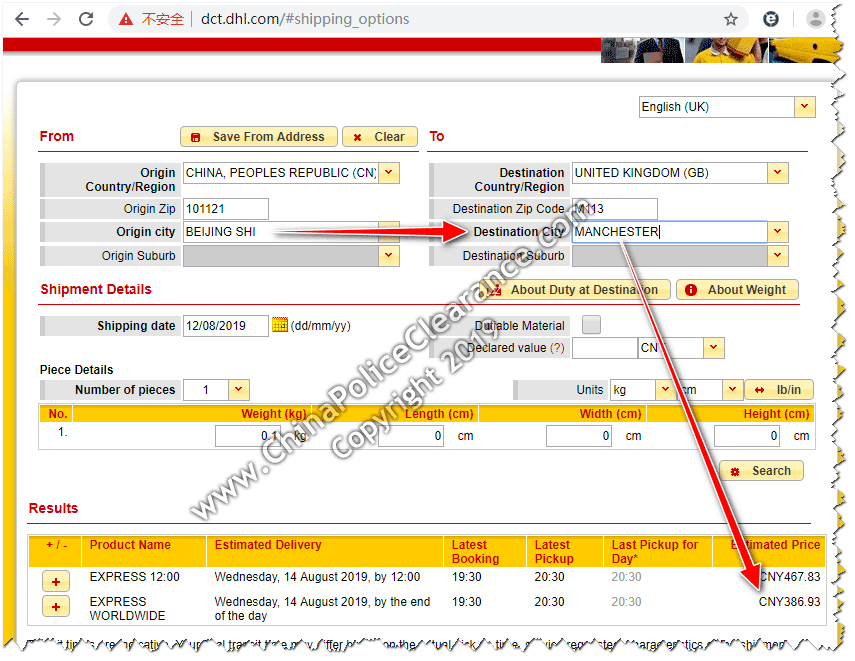Bookmark this page with the star icon
This screenshot has width=855, height=661.
pos(731,20)
